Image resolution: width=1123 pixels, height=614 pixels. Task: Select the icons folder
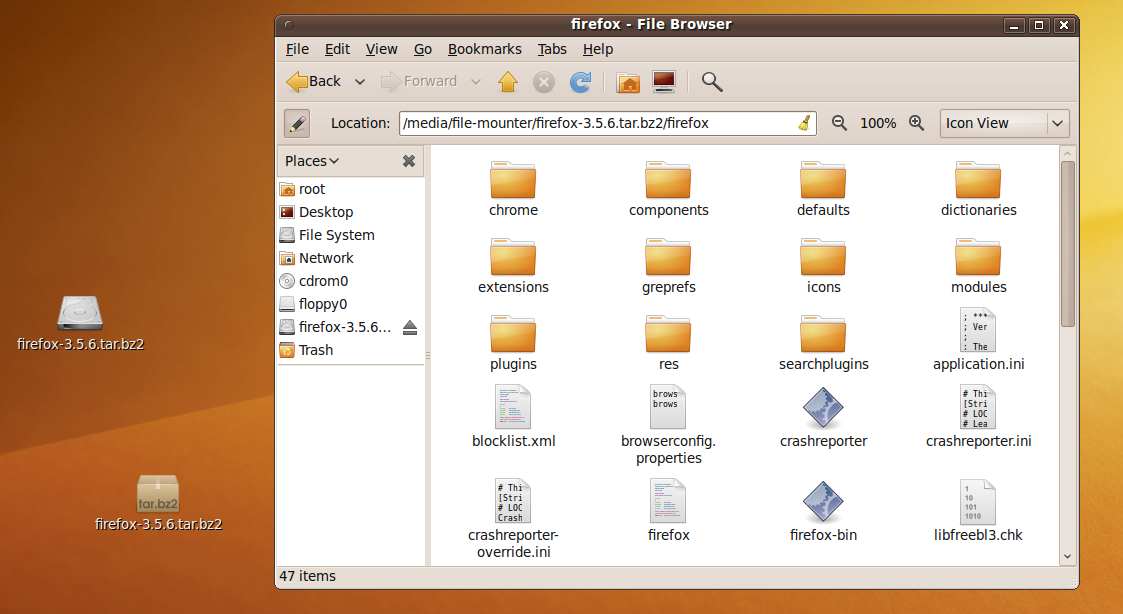(x=823, y=266)
